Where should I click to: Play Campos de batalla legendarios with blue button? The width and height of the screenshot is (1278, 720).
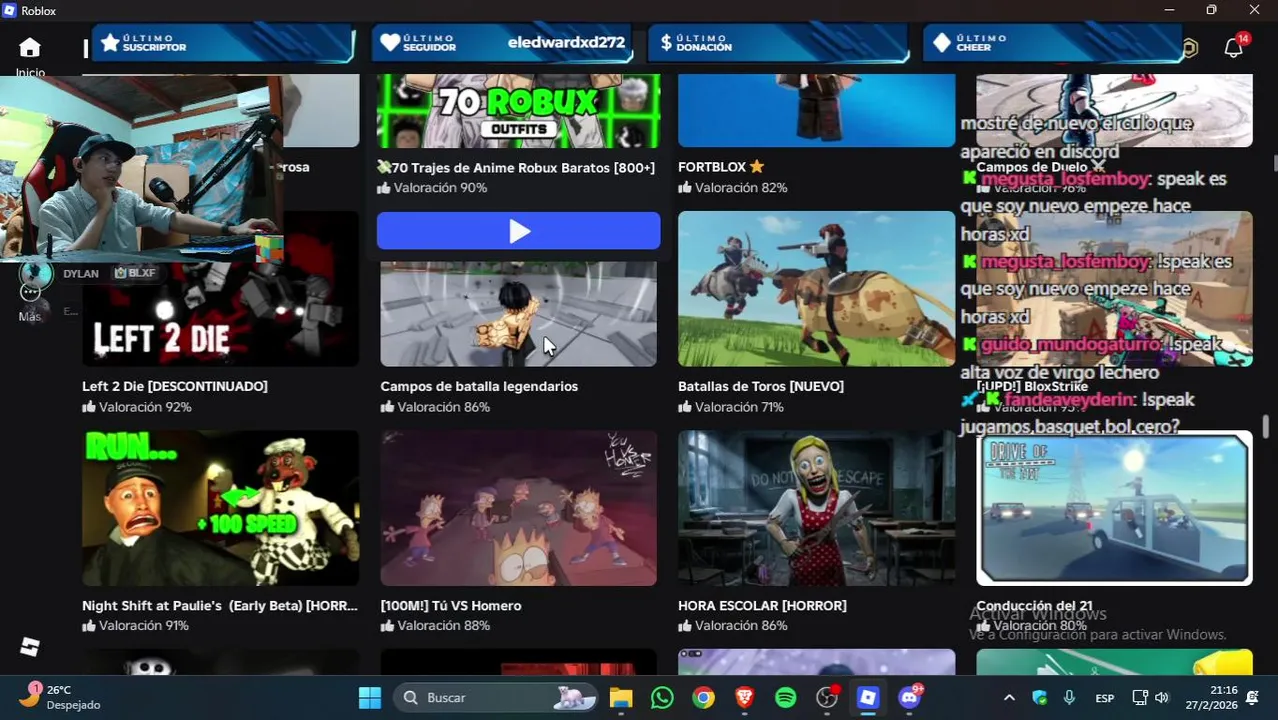click(518, 231)
